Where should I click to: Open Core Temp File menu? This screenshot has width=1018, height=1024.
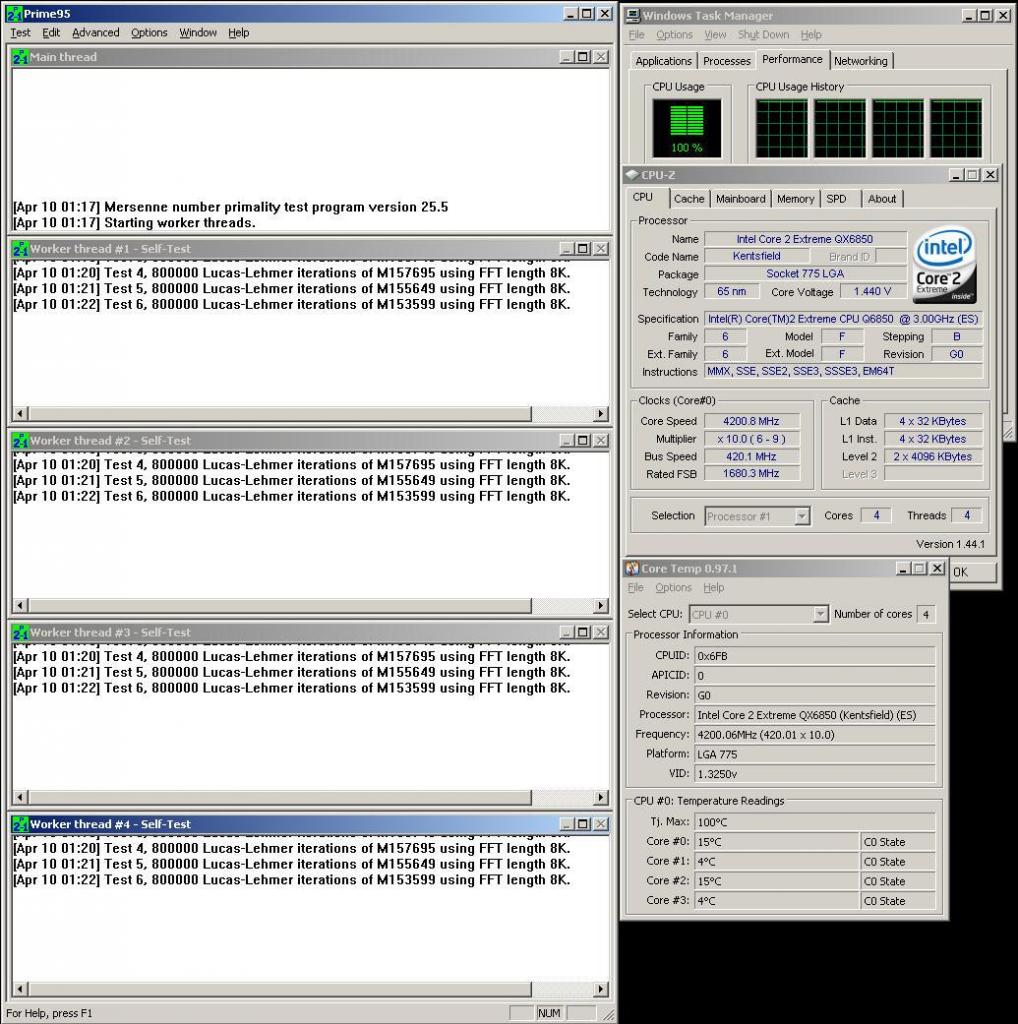point(635,587)
